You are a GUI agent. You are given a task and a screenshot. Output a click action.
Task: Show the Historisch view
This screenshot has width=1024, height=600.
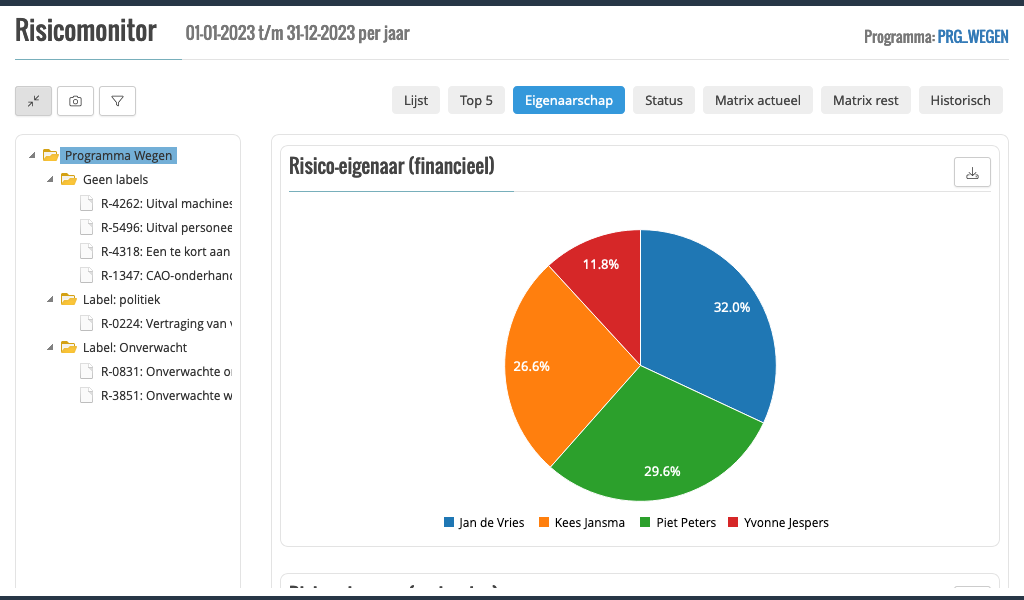tap(960, 100)
